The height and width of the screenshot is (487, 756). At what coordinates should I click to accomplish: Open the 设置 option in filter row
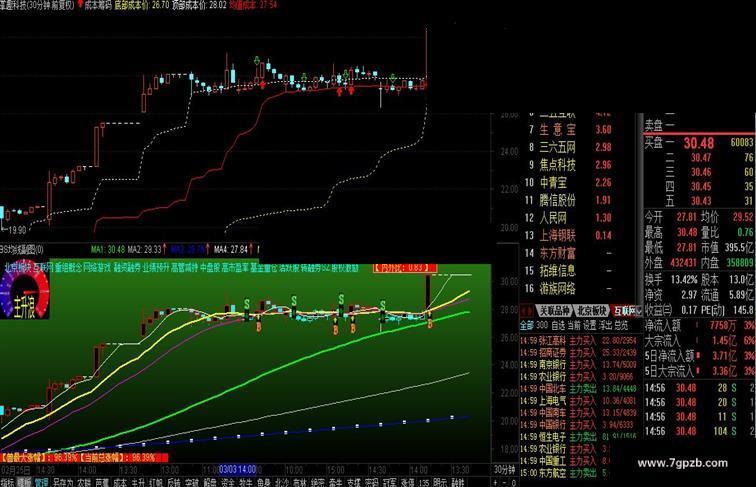(590, 325)
